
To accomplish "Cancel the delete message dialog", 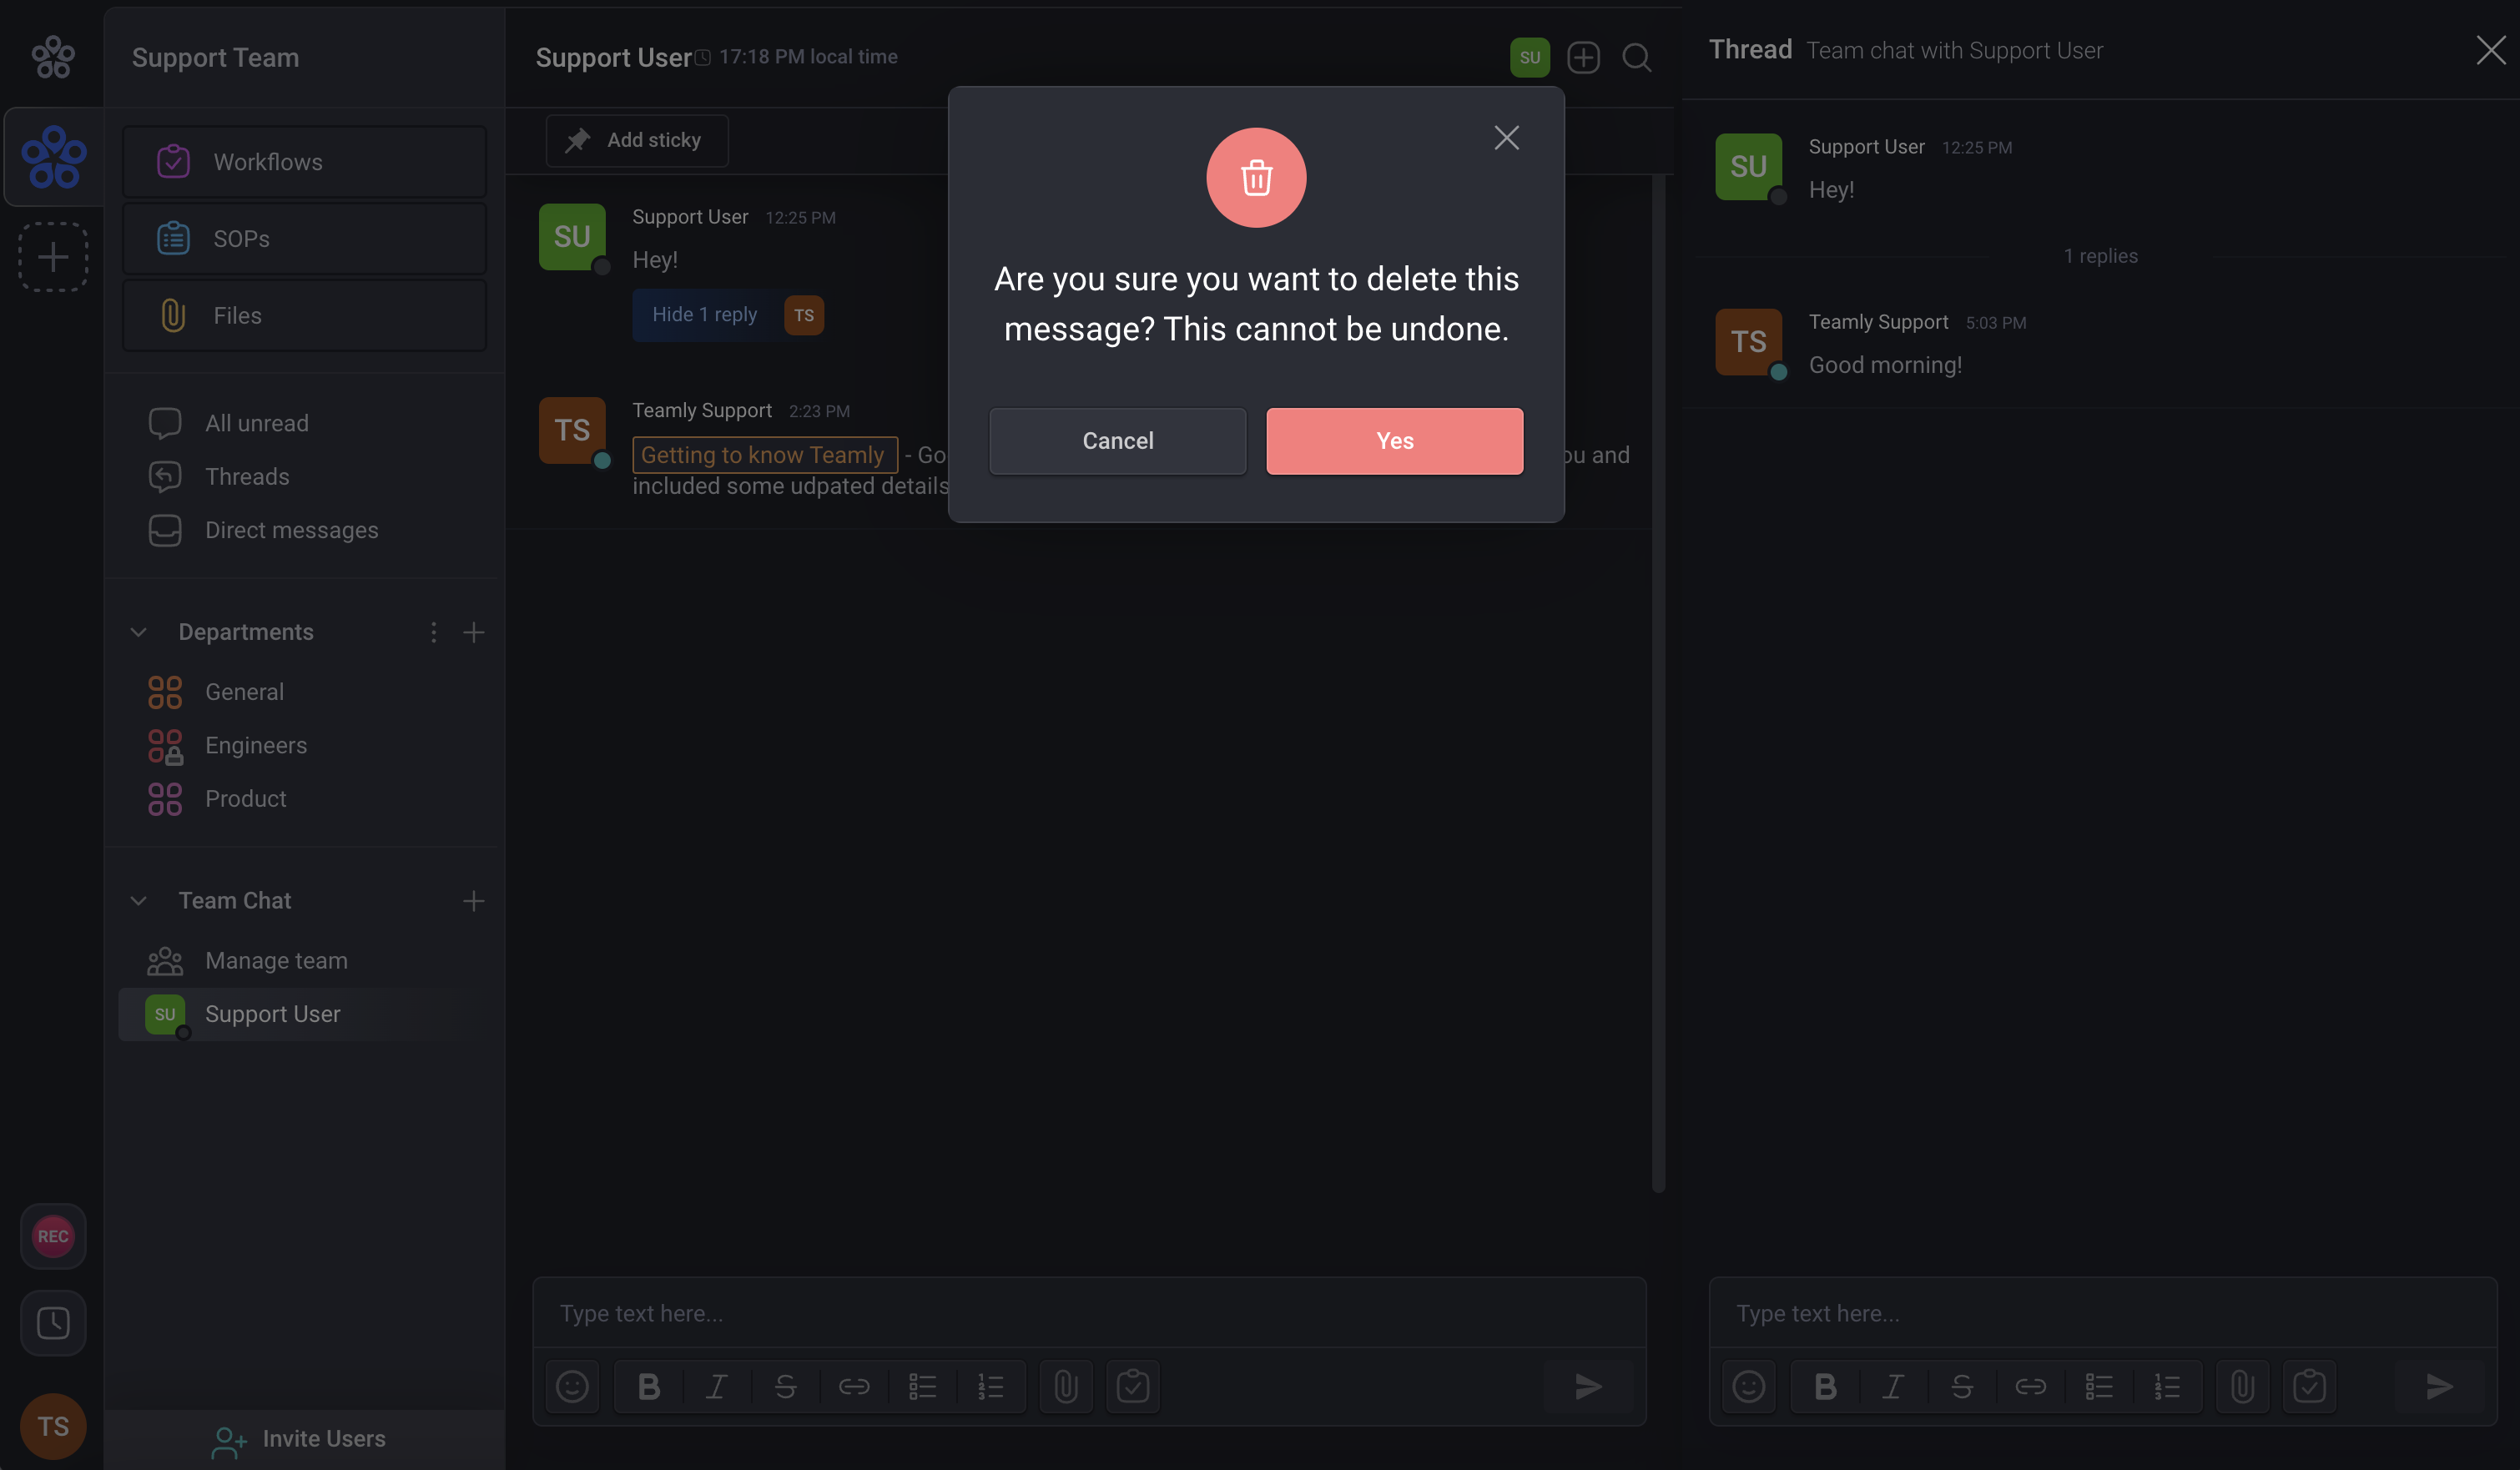I will [1117, 441].
